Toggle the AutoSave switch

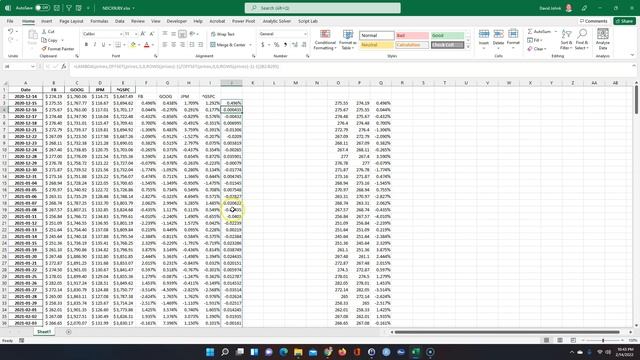tap(42, 8)
